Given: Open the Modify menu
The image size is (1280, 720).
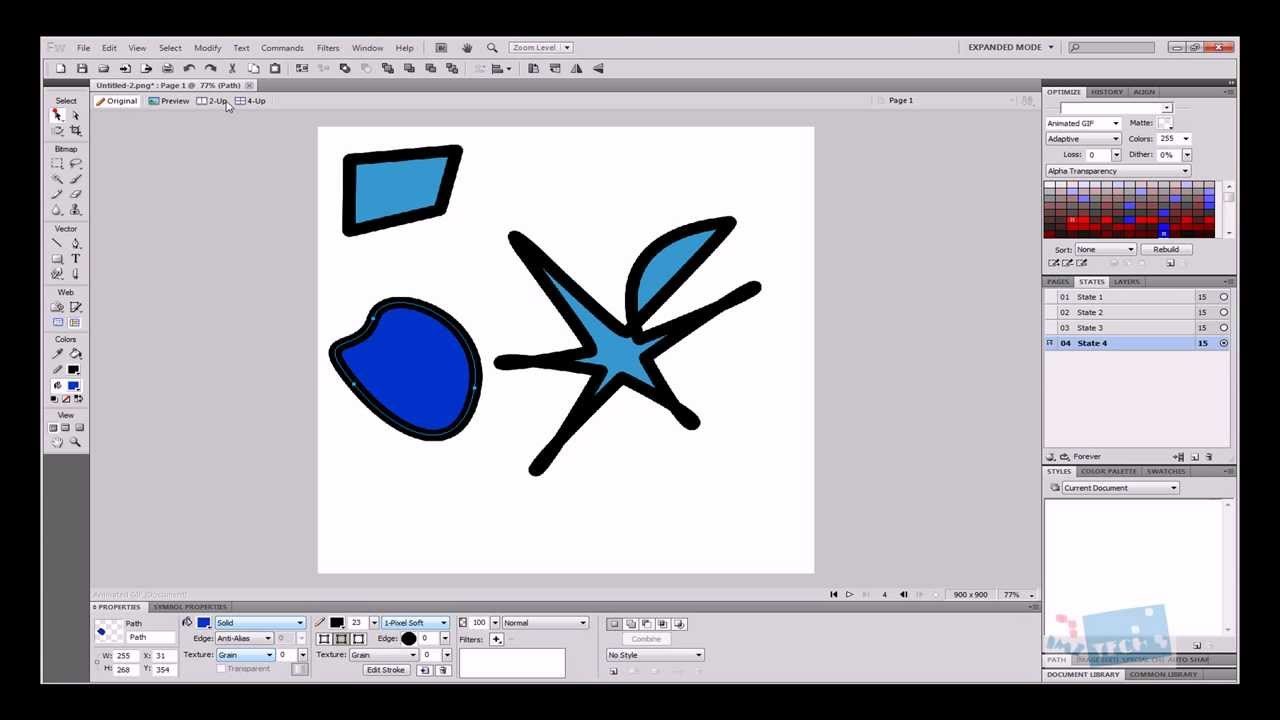Looking at the screenshot, I should [x=208, y=48].
